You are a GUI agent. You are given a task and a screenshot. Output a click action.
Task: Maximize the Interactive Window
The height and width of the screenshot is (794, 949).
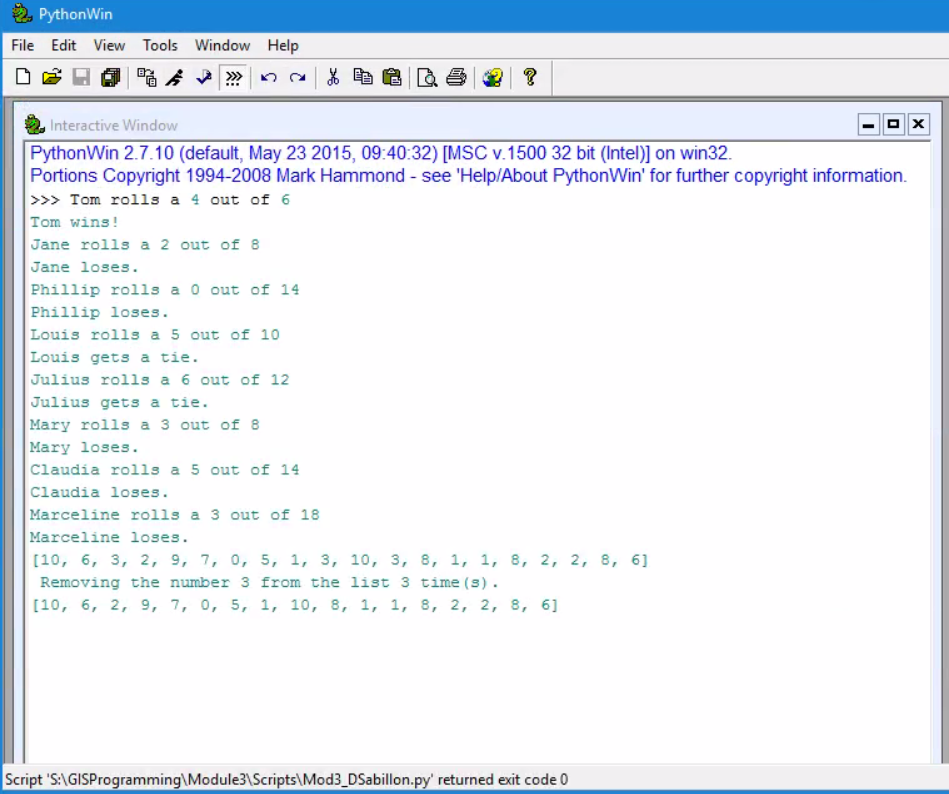[893, 125]
